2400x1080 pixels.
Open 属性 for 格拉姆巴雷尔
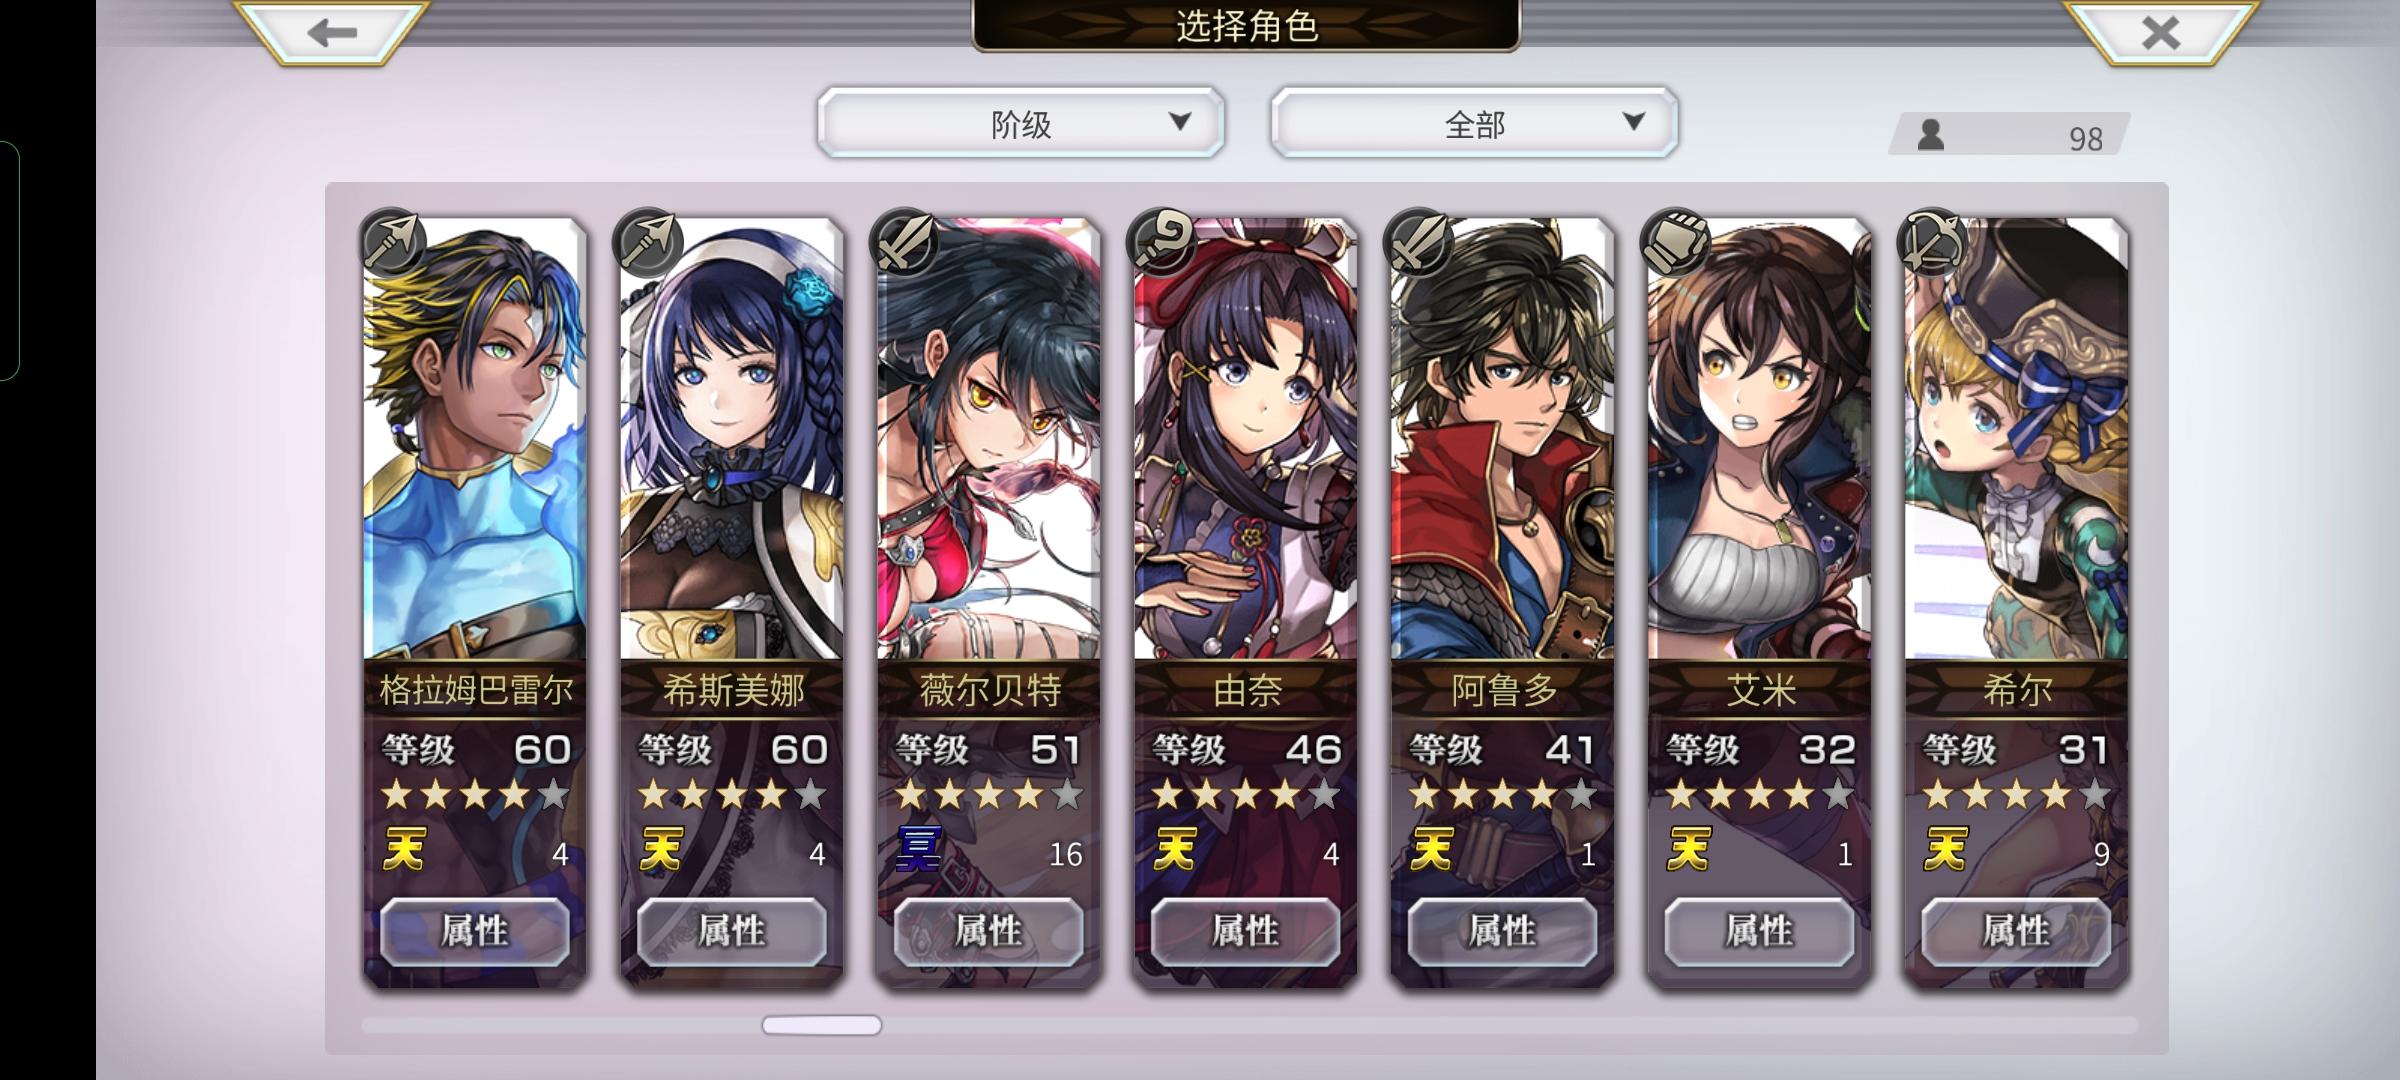coord(475,931)
